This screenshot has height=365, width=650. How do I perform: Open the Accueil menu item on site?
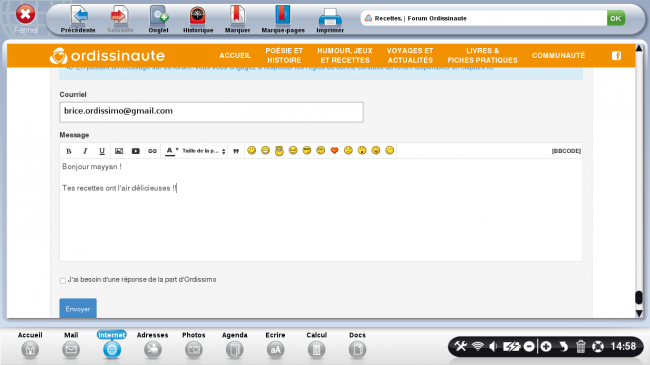coord(235,56)
